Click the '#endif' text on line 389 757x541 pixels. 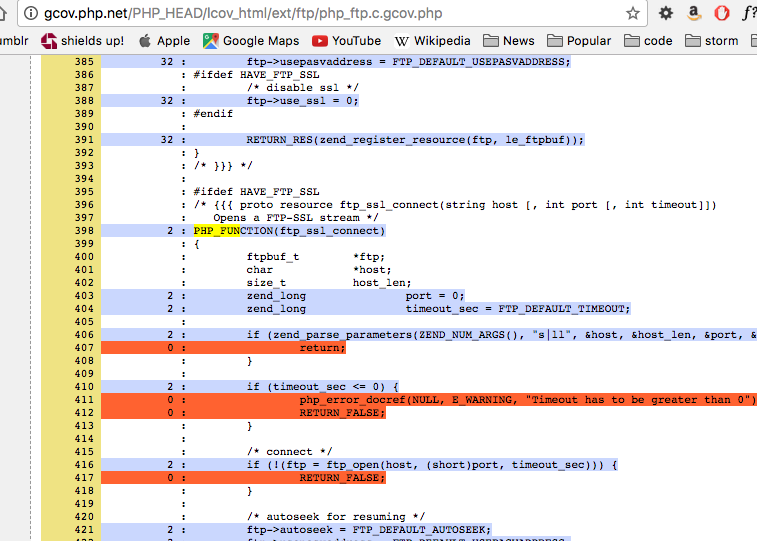point(213,114)
